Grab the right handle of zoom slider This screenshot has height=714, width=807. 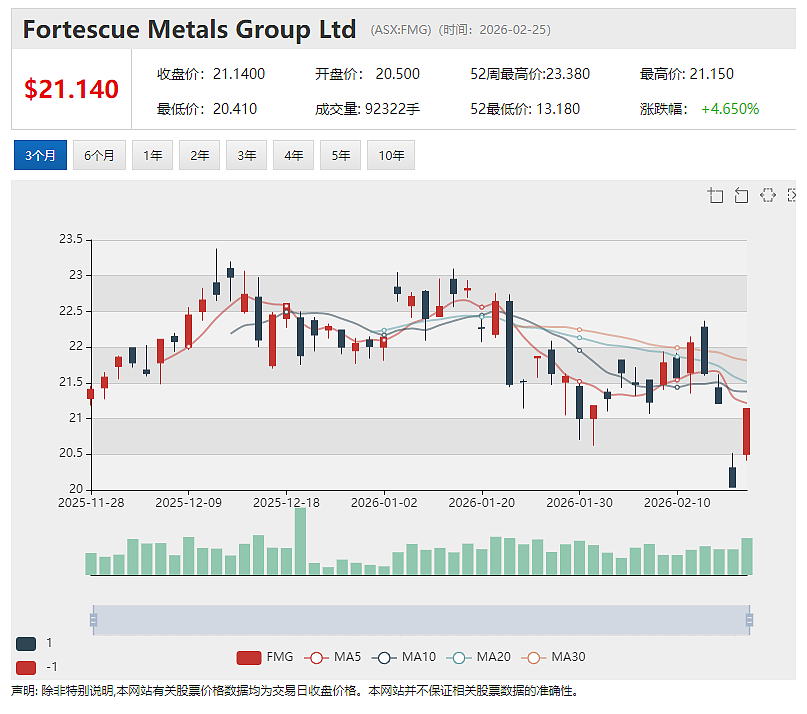(749, 620)
